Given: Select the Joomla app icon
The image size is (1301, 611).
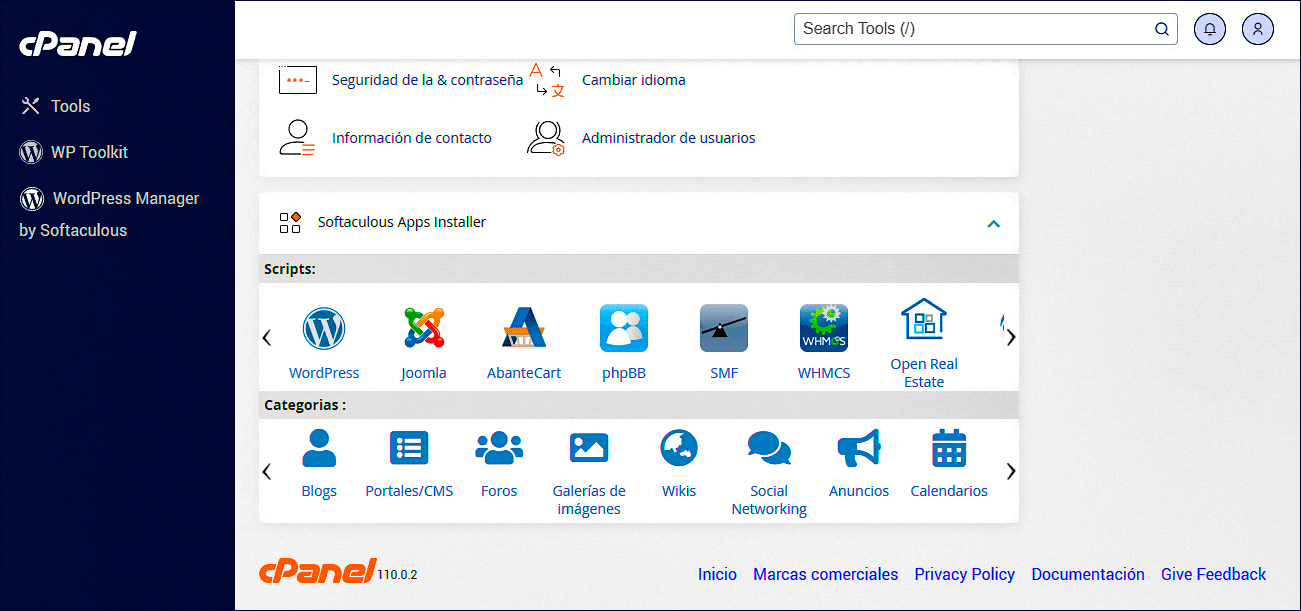Looking at the screenshot, I should 423,328.
